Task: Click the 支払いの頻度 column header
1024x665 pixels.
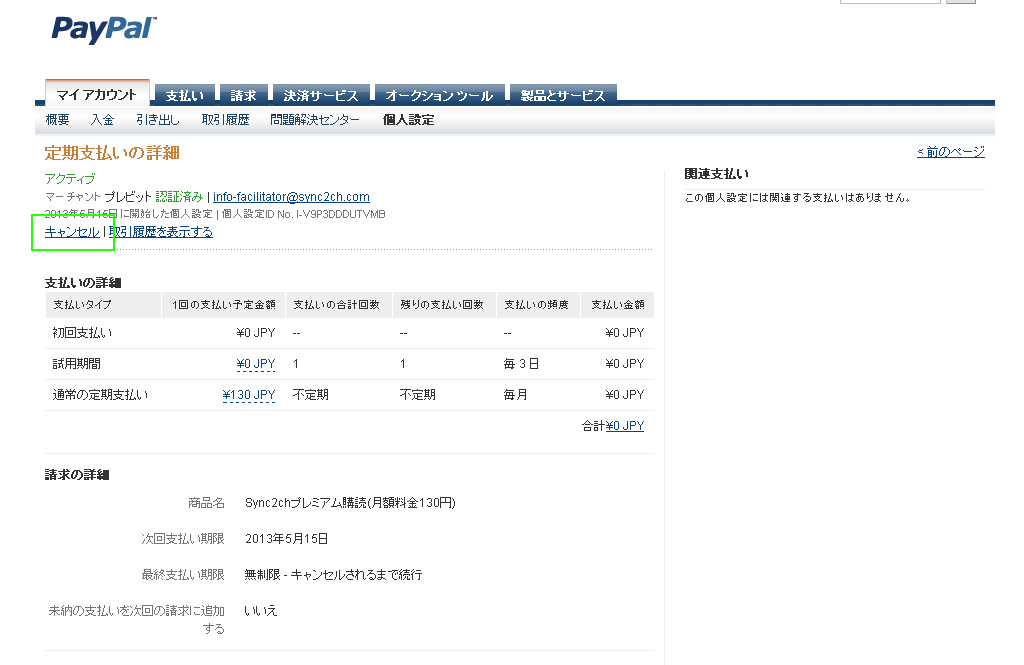Action: pos(536,305)
